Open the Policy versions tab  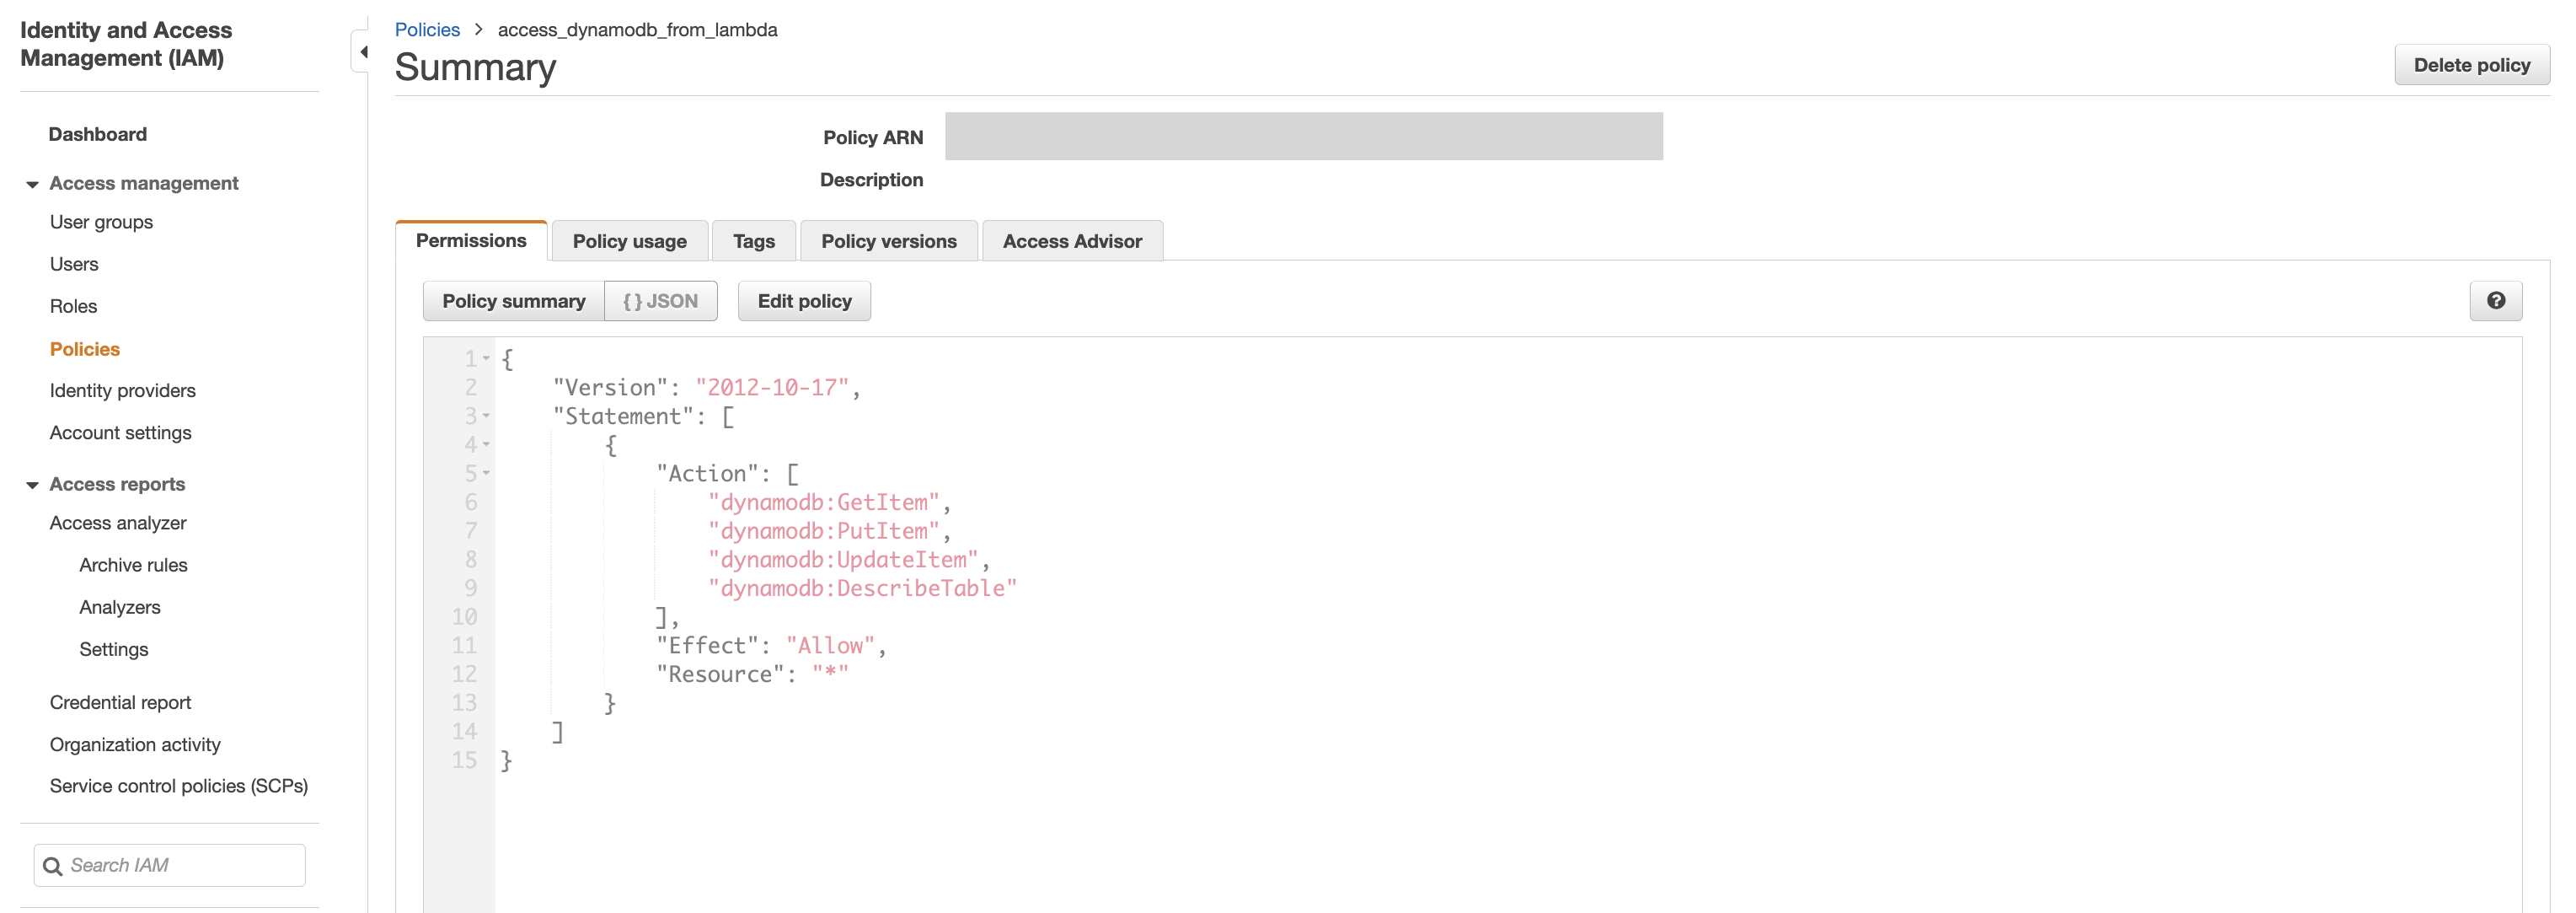coord(888,241)
